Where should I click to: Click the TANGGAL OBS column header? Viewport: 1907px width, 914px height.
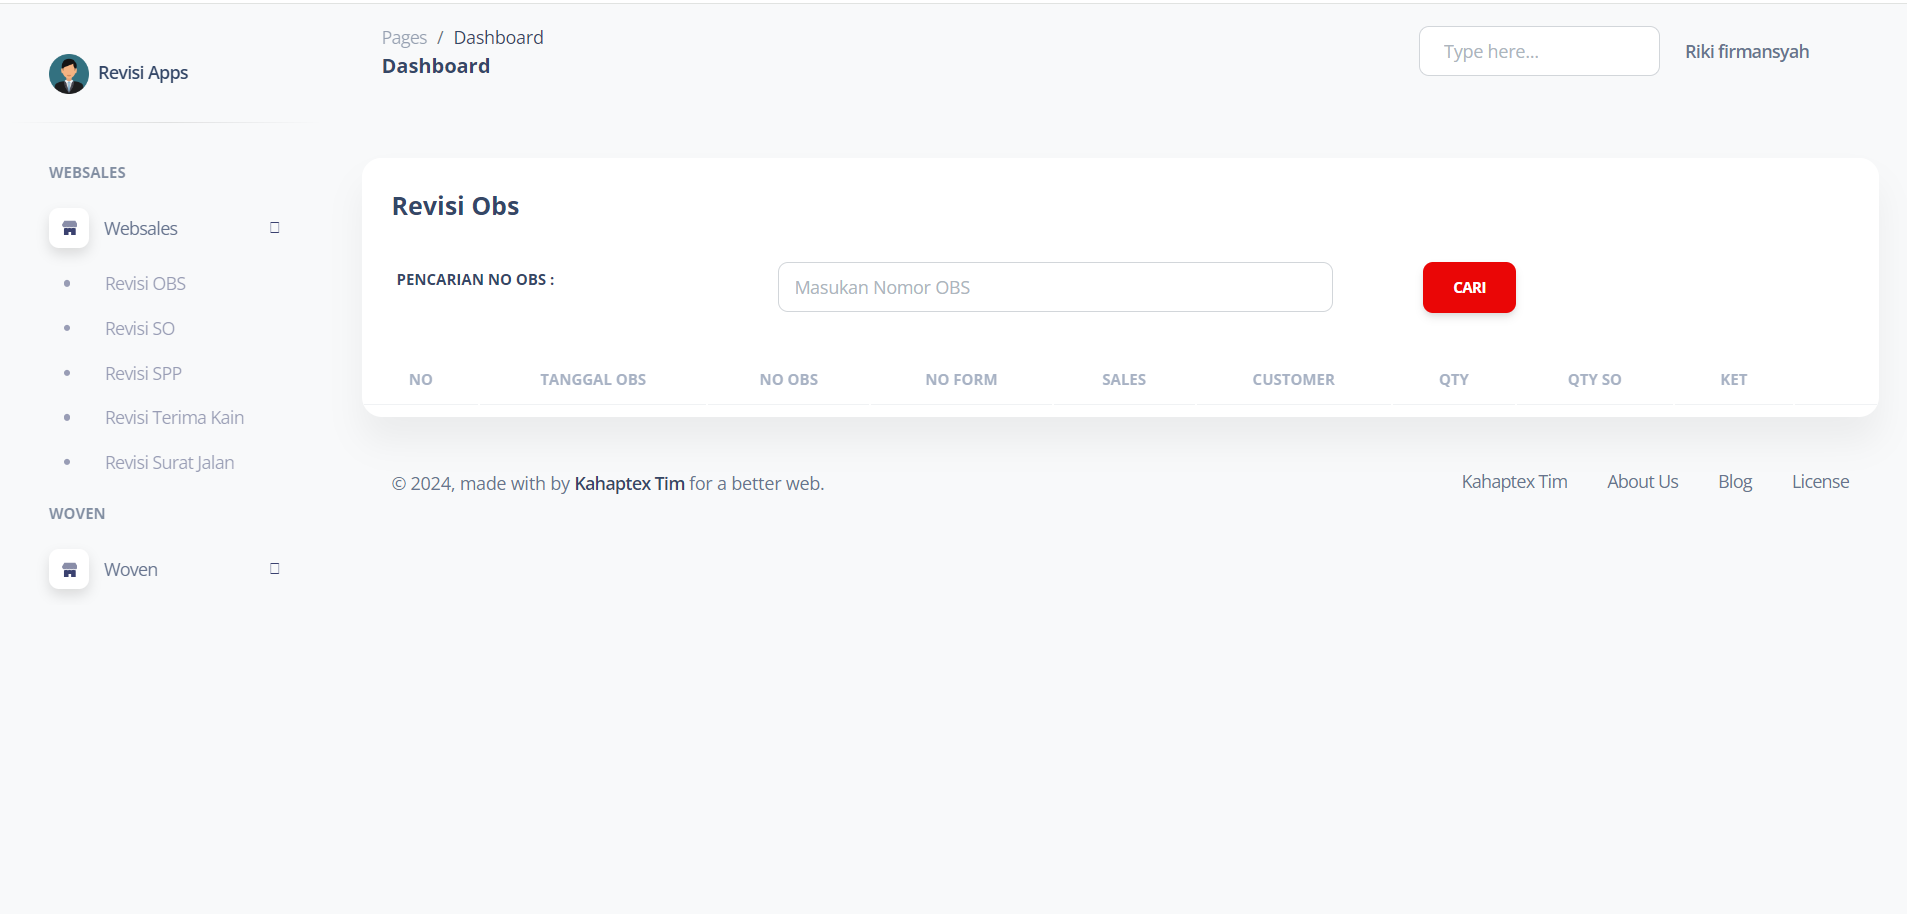click(592, 380)
